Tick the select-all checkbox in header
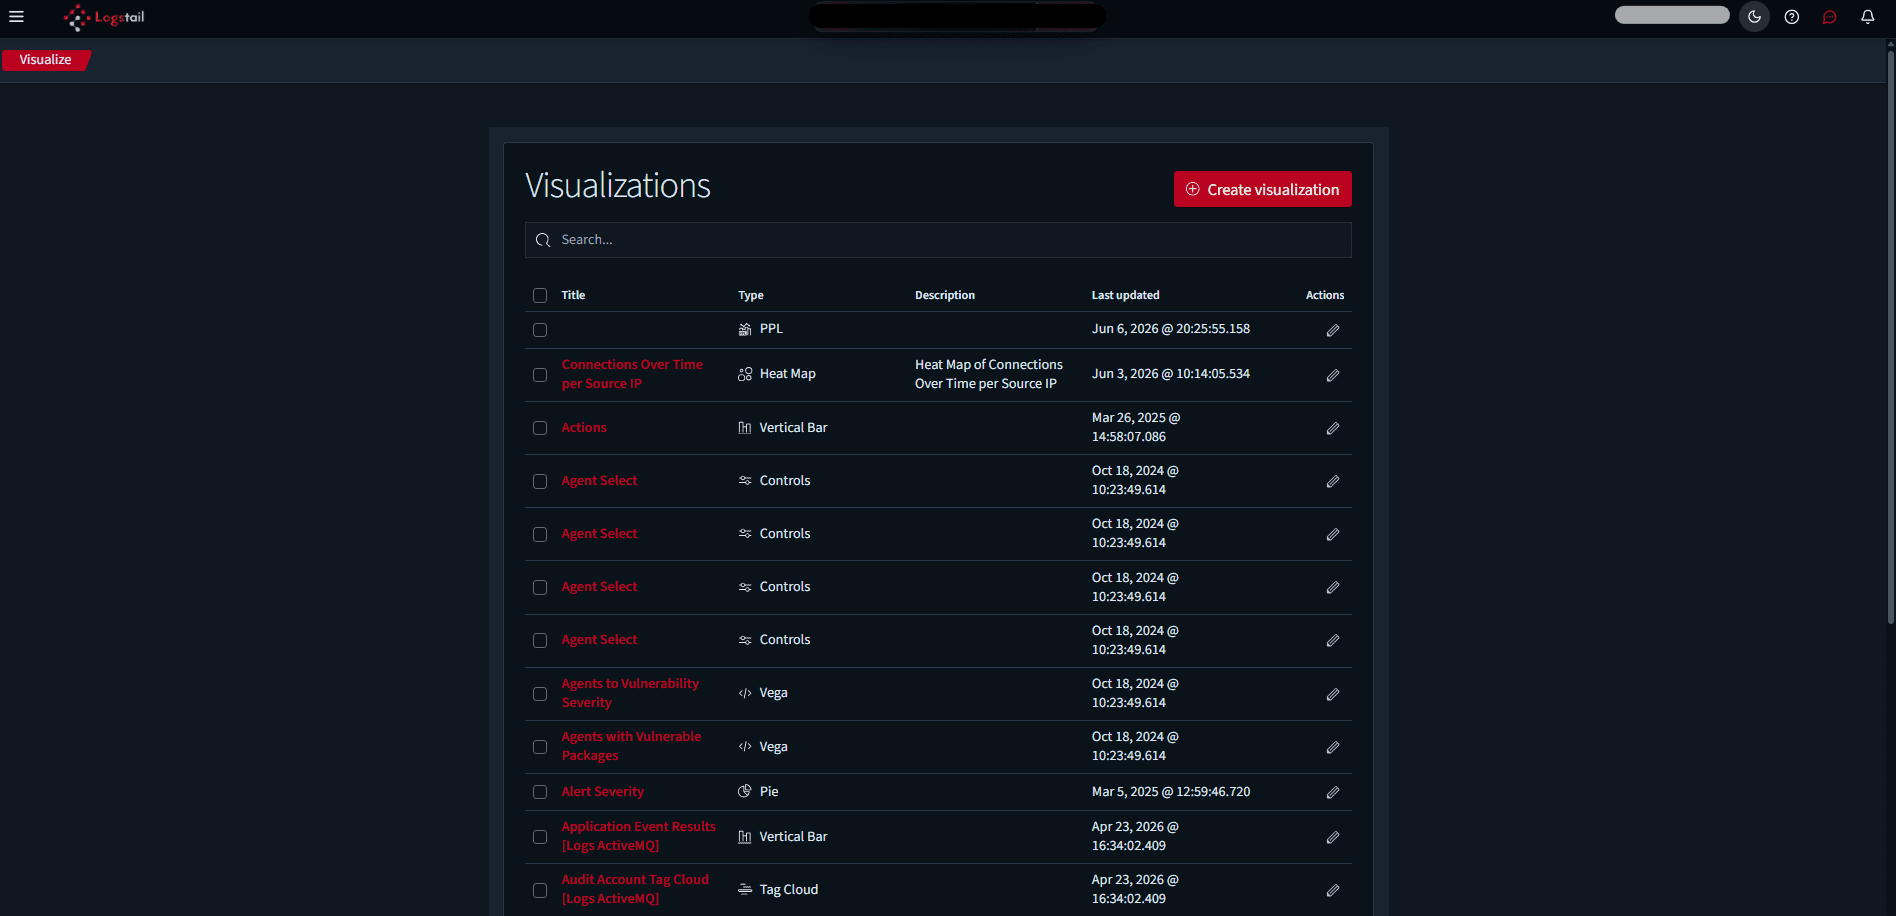 540,295
